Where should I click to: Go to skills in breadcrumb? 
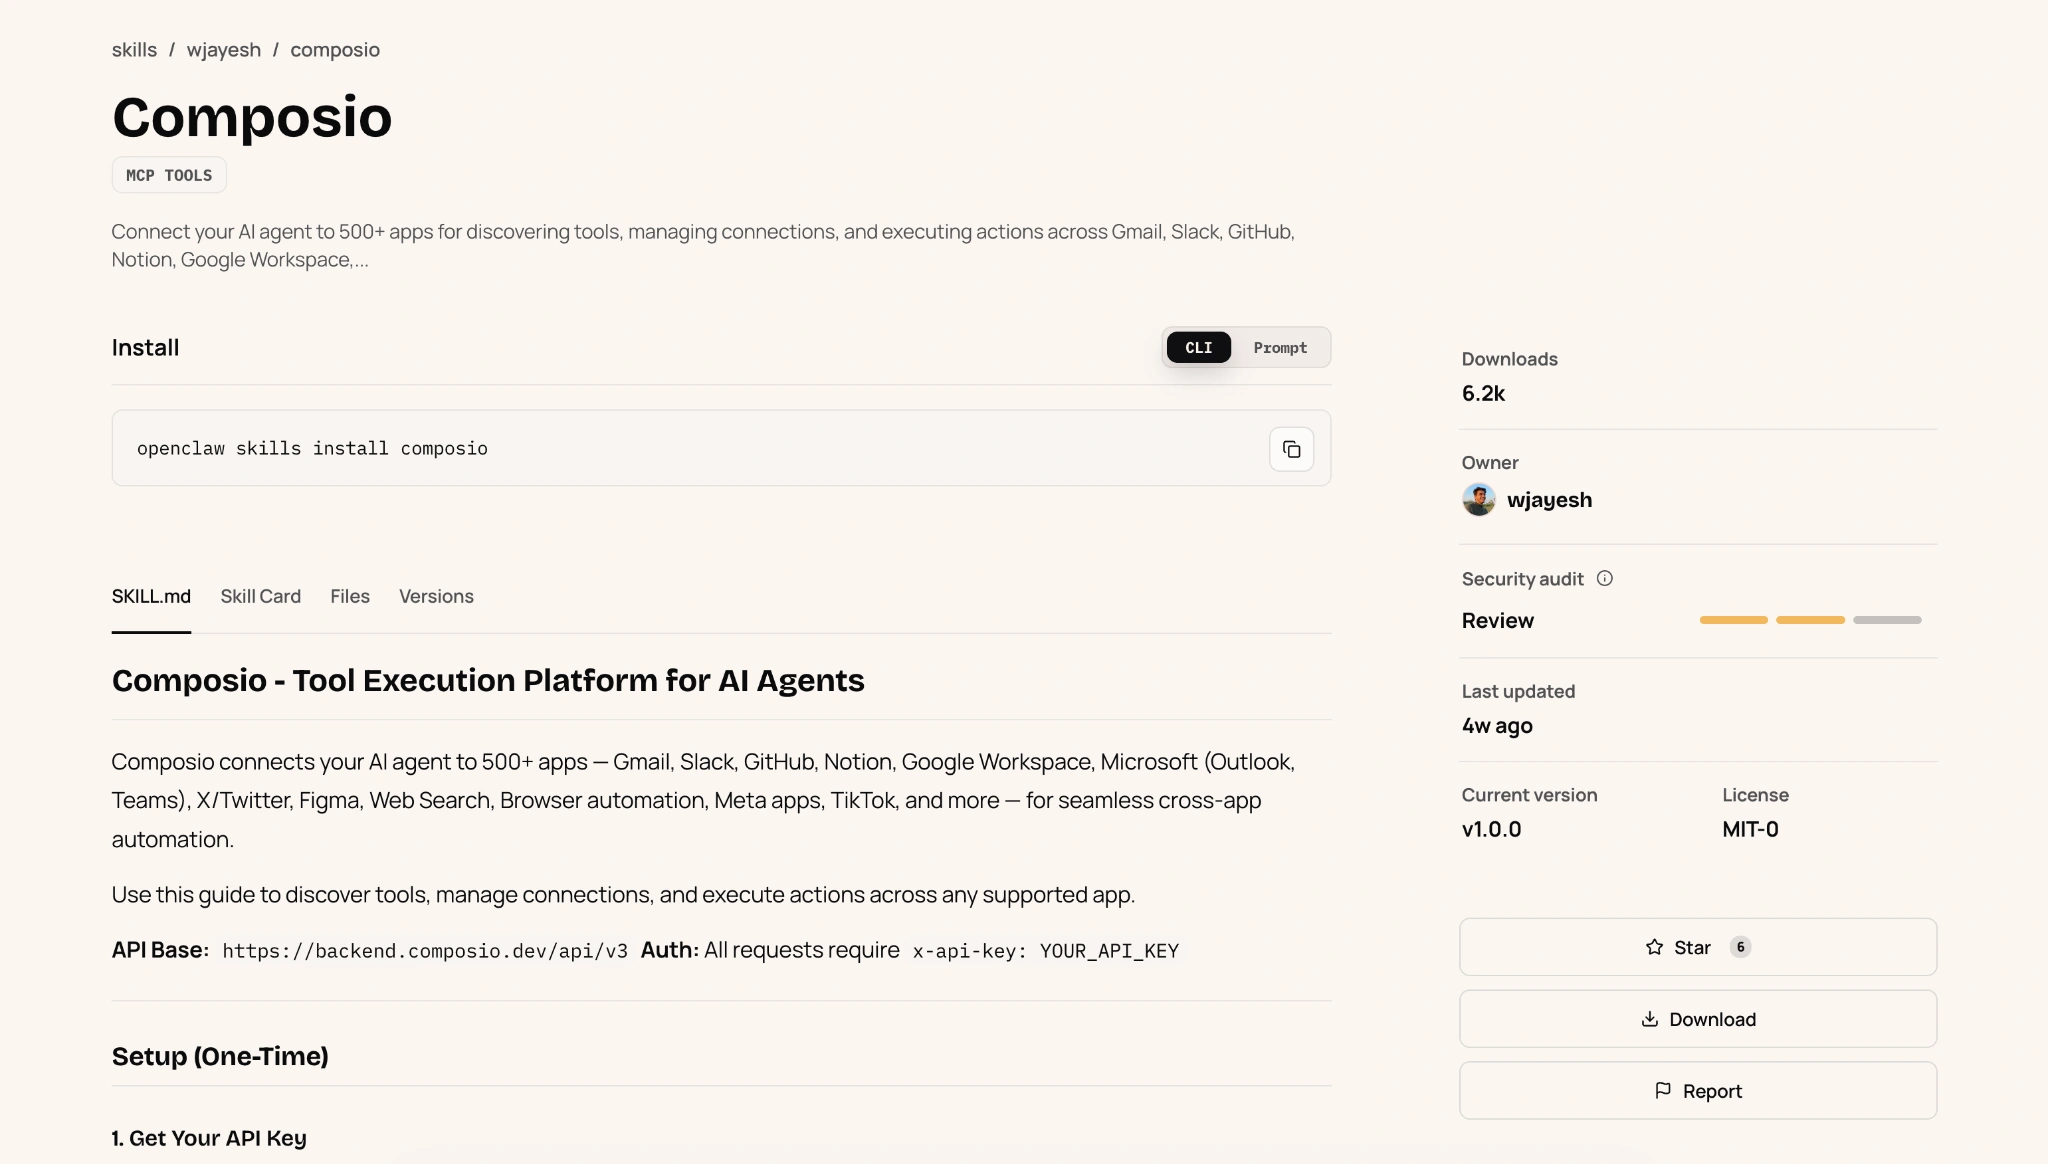[134, 50]
